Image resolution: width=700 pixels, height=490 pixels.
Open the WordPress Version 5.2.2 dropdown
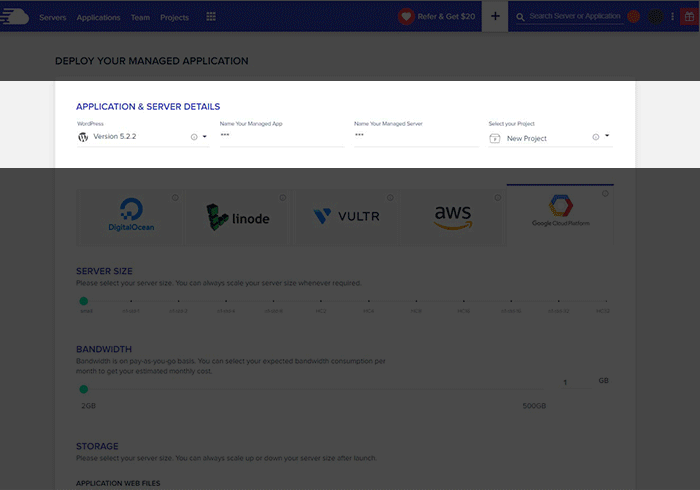[143, 137]
